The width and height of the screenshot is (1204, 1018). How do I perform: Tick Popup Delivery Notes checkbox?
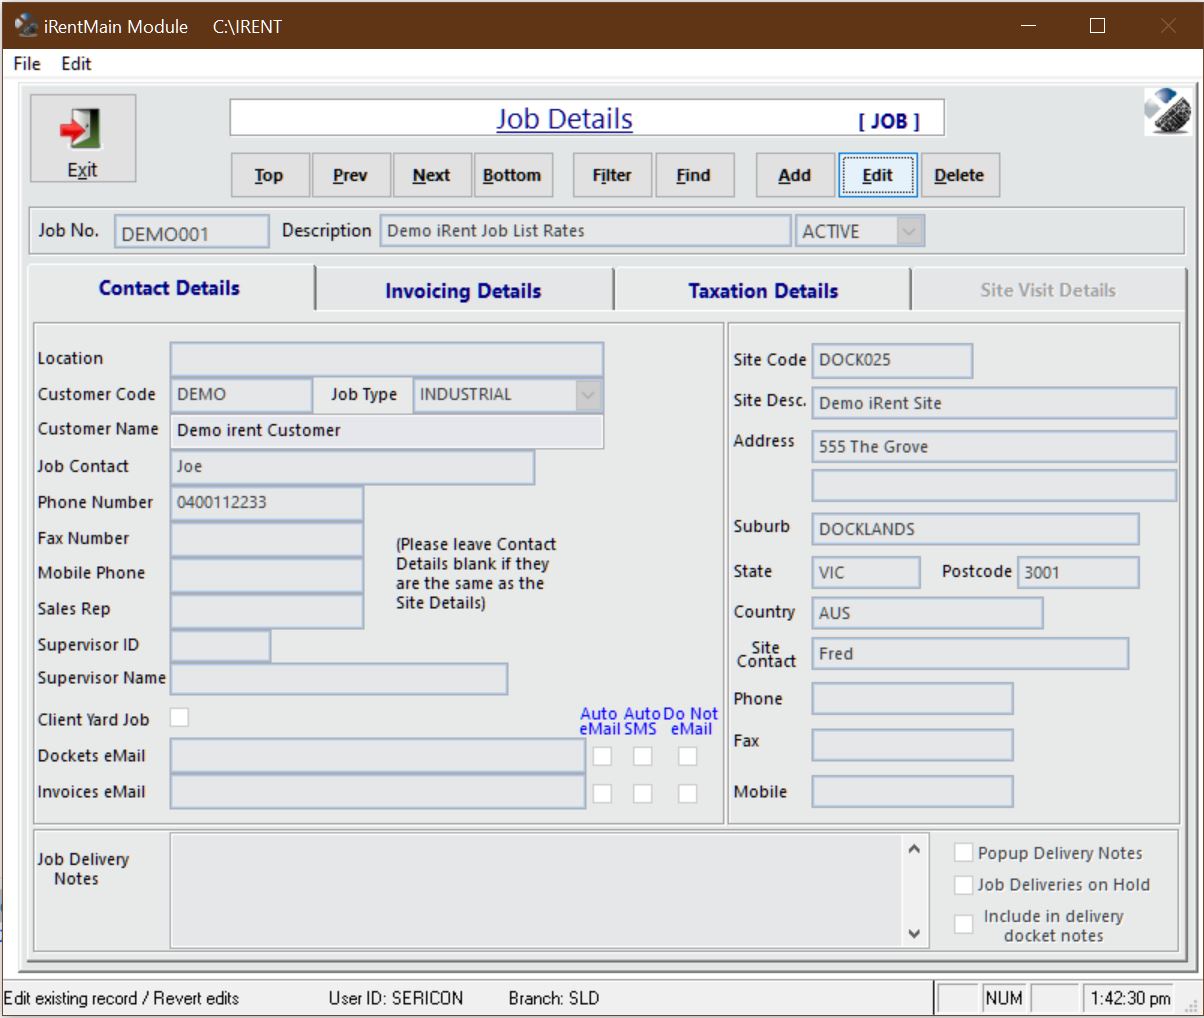pos(963,852)
